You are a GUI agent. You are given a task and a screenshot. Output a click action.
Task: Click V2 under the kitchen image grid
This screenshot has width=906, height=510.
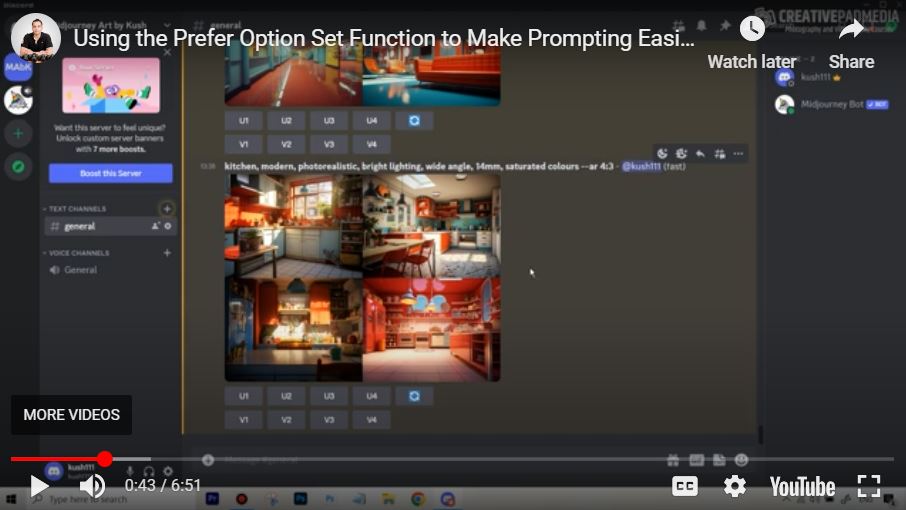[x=287, y=420]
